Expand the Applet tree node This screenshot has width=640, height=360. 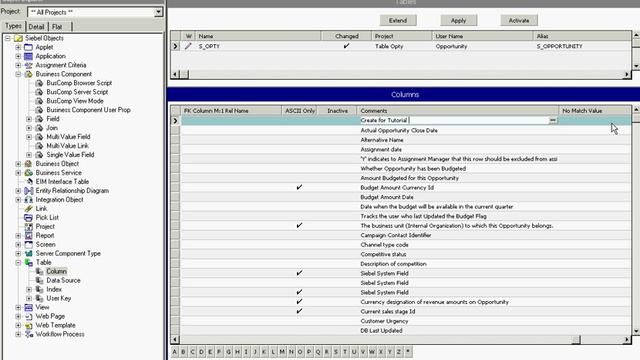(18, 47)
